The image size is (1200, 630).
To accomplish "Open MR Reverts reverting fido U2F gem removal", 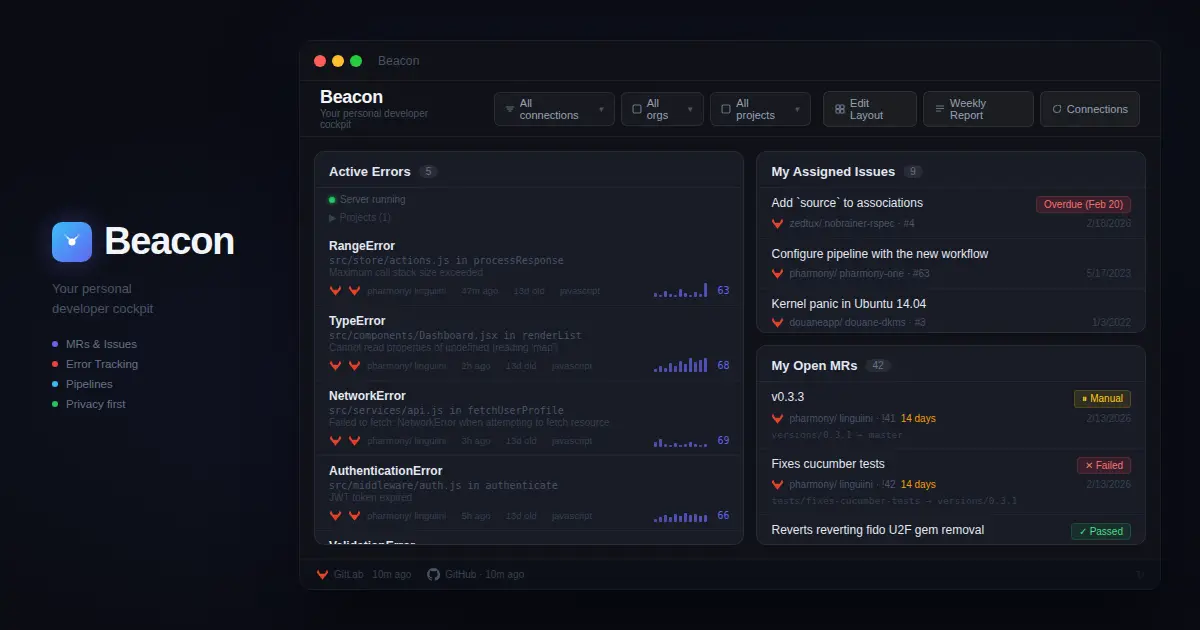I will click(x=878, y=530).
